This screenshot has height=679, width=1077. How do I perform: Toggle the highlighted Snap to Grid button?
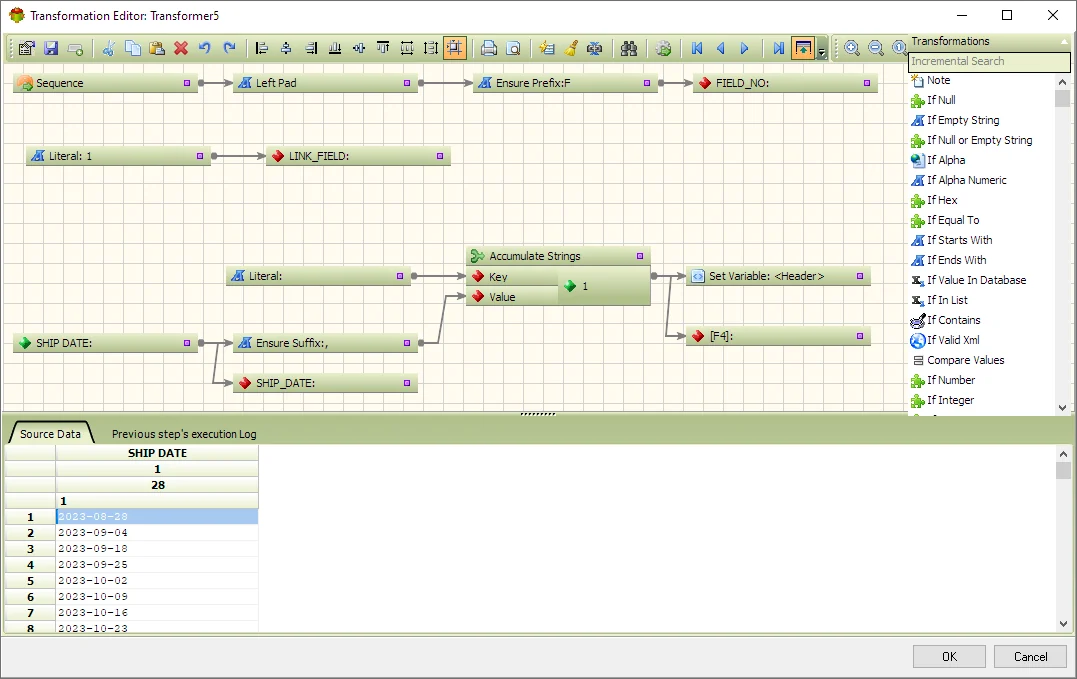pos(455,48)
